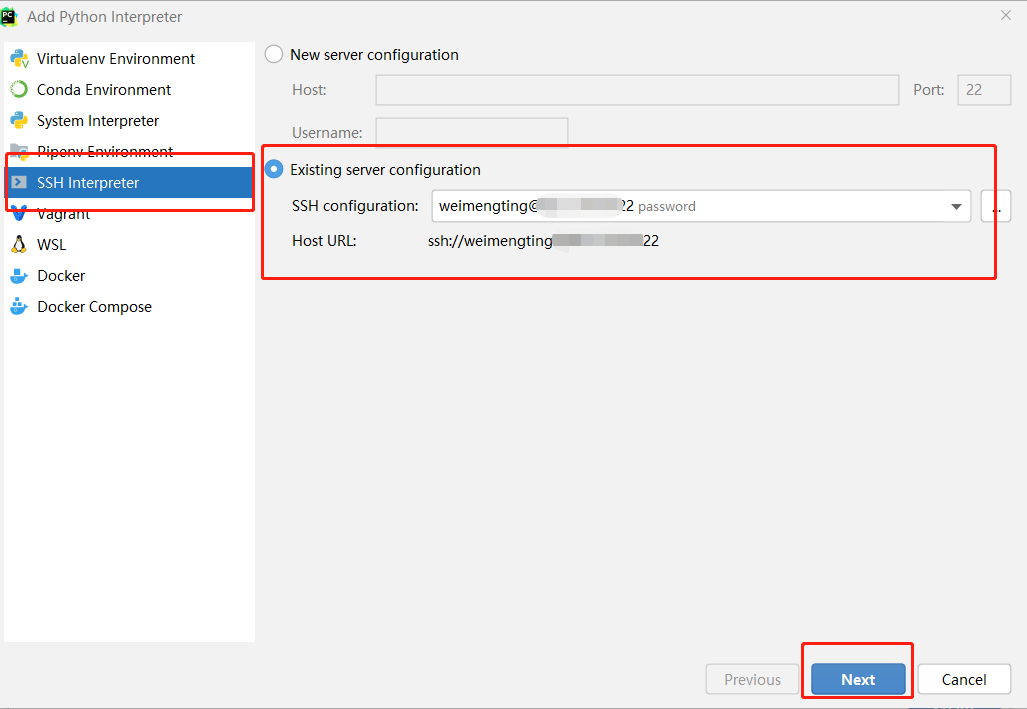Screen dimensions: 1027x709
Task: Select SSH Interpreter entry
Action: click(129, 183)
